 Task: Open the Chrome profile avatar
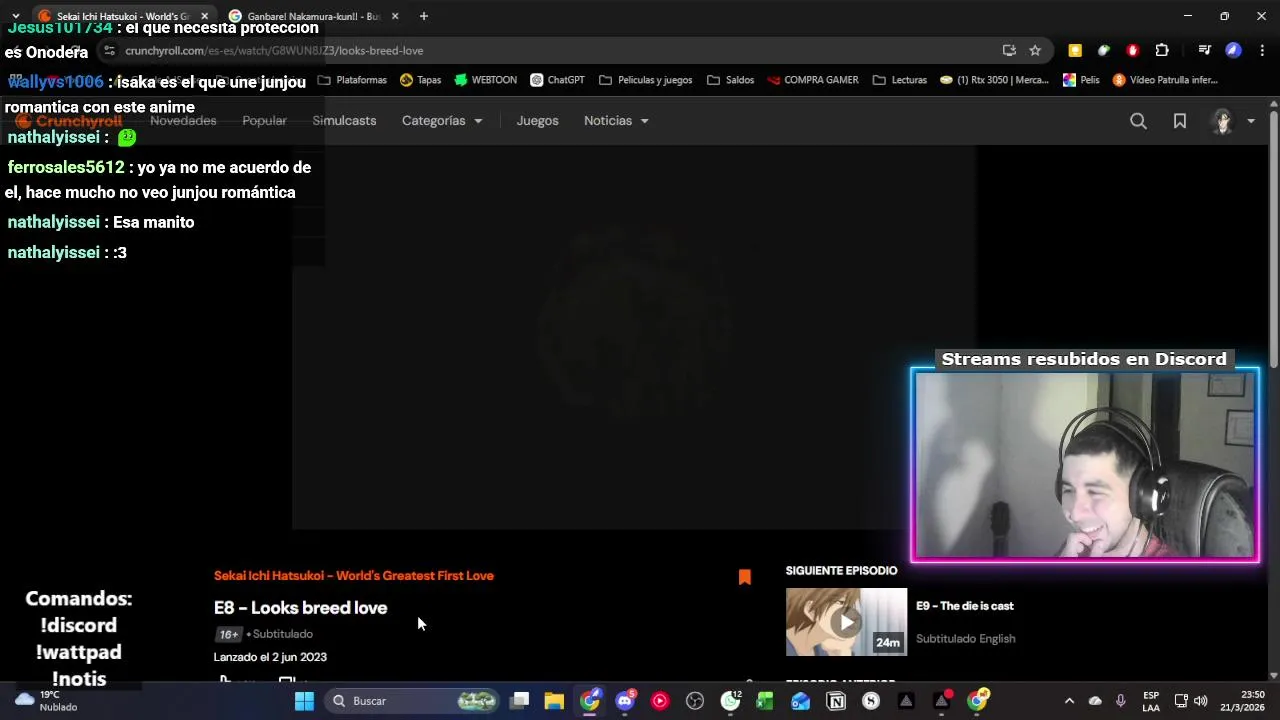1233,50
